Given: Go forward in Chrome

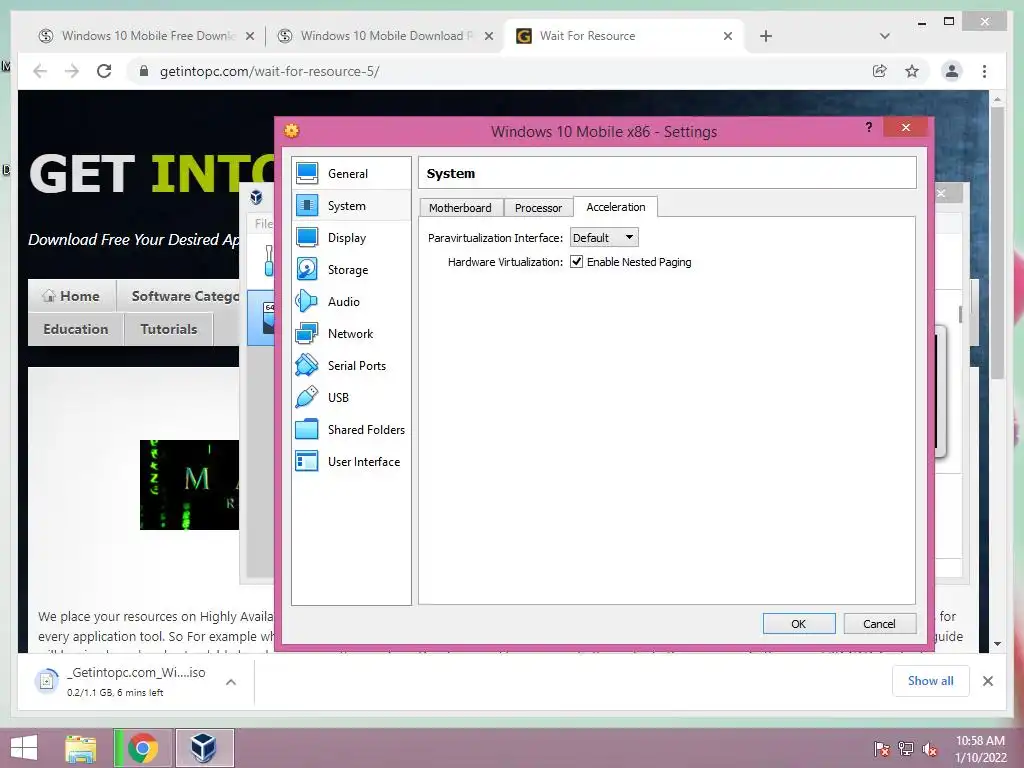Looking at the screenshot, I should (x=72, y=71).
